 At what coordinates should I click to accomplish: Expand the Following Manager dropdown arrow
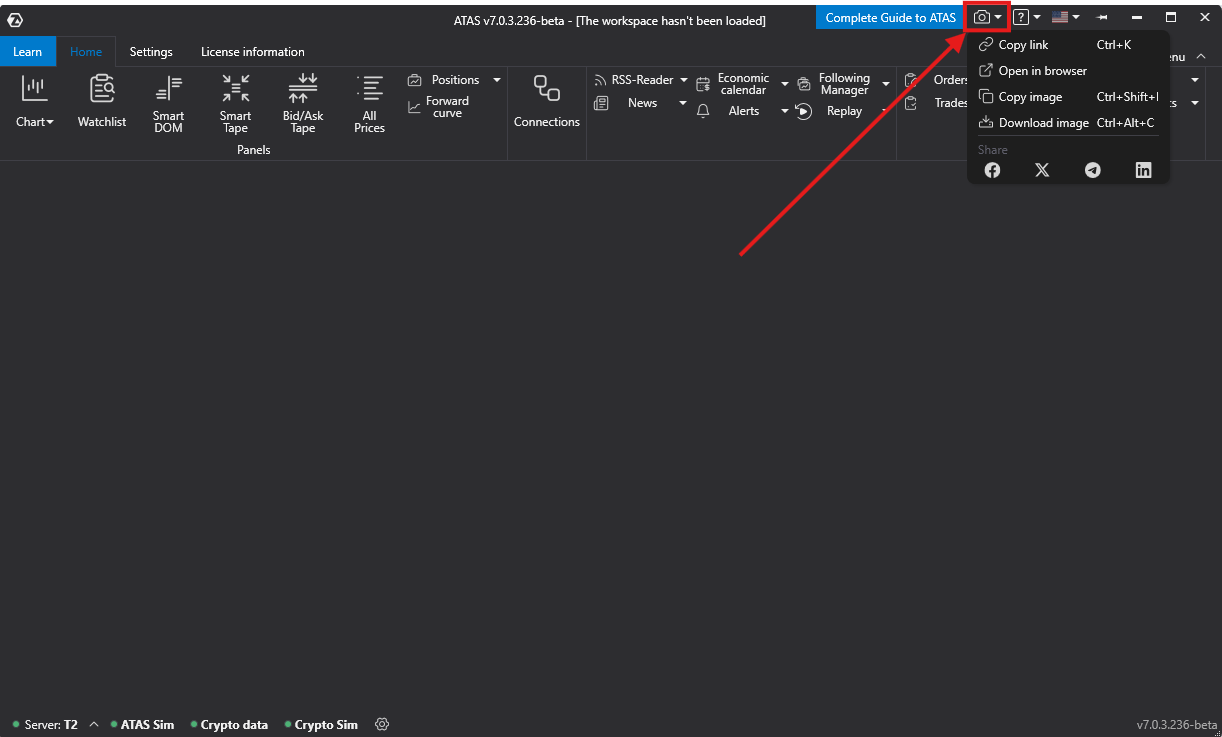click(886, 84)
